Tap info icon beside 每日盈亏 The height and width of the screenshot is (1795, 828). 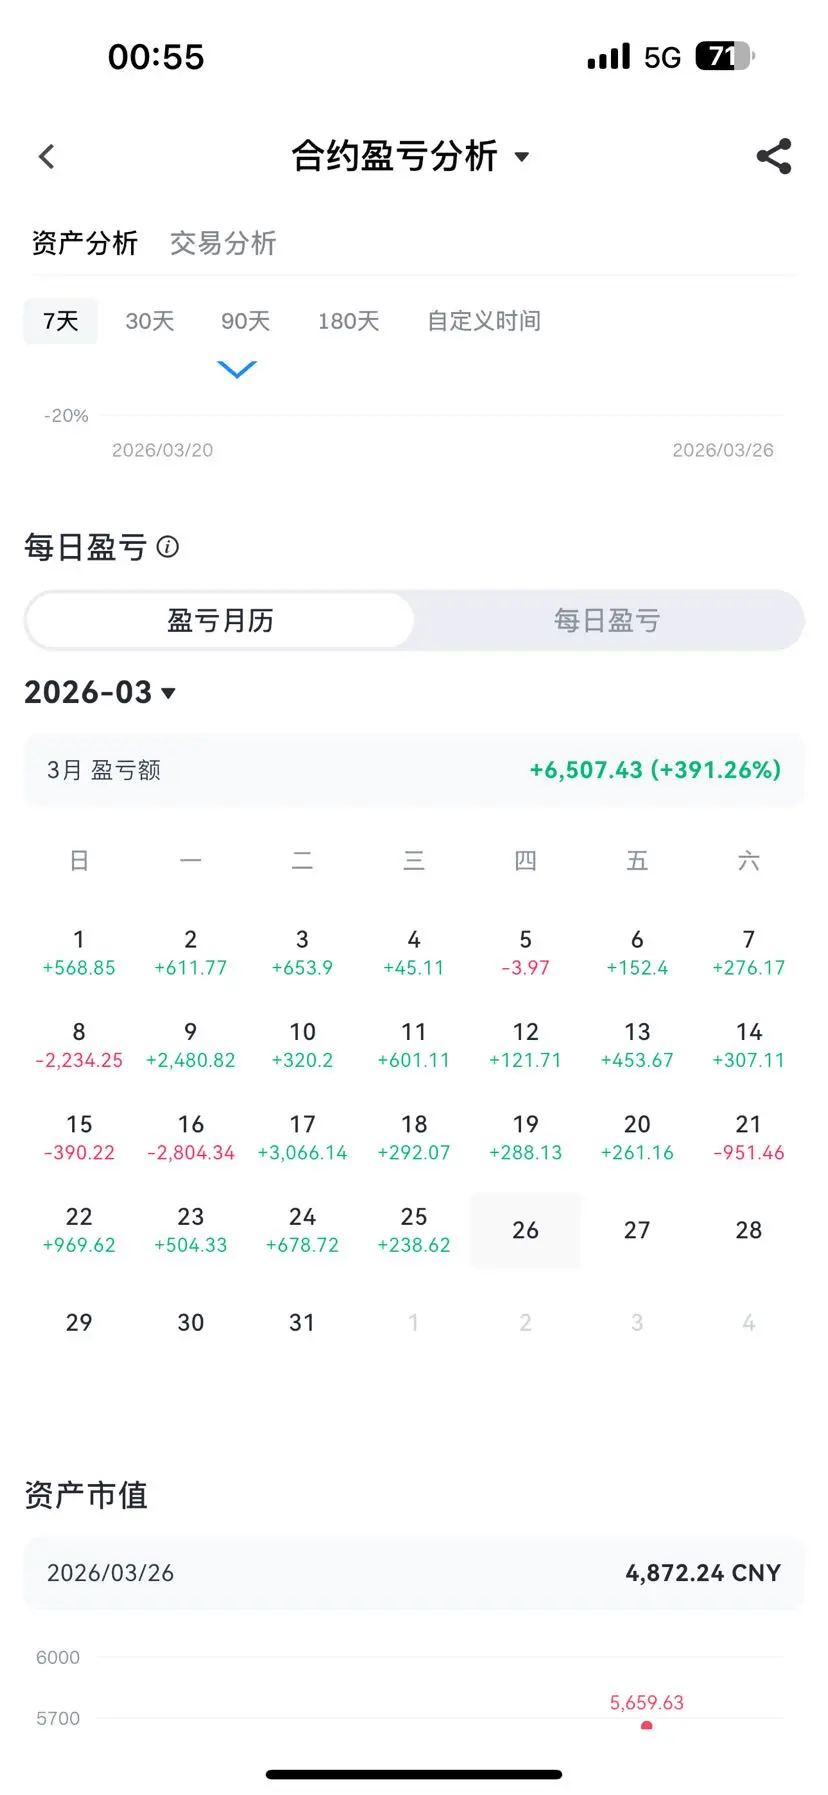[x=168, y=547]
